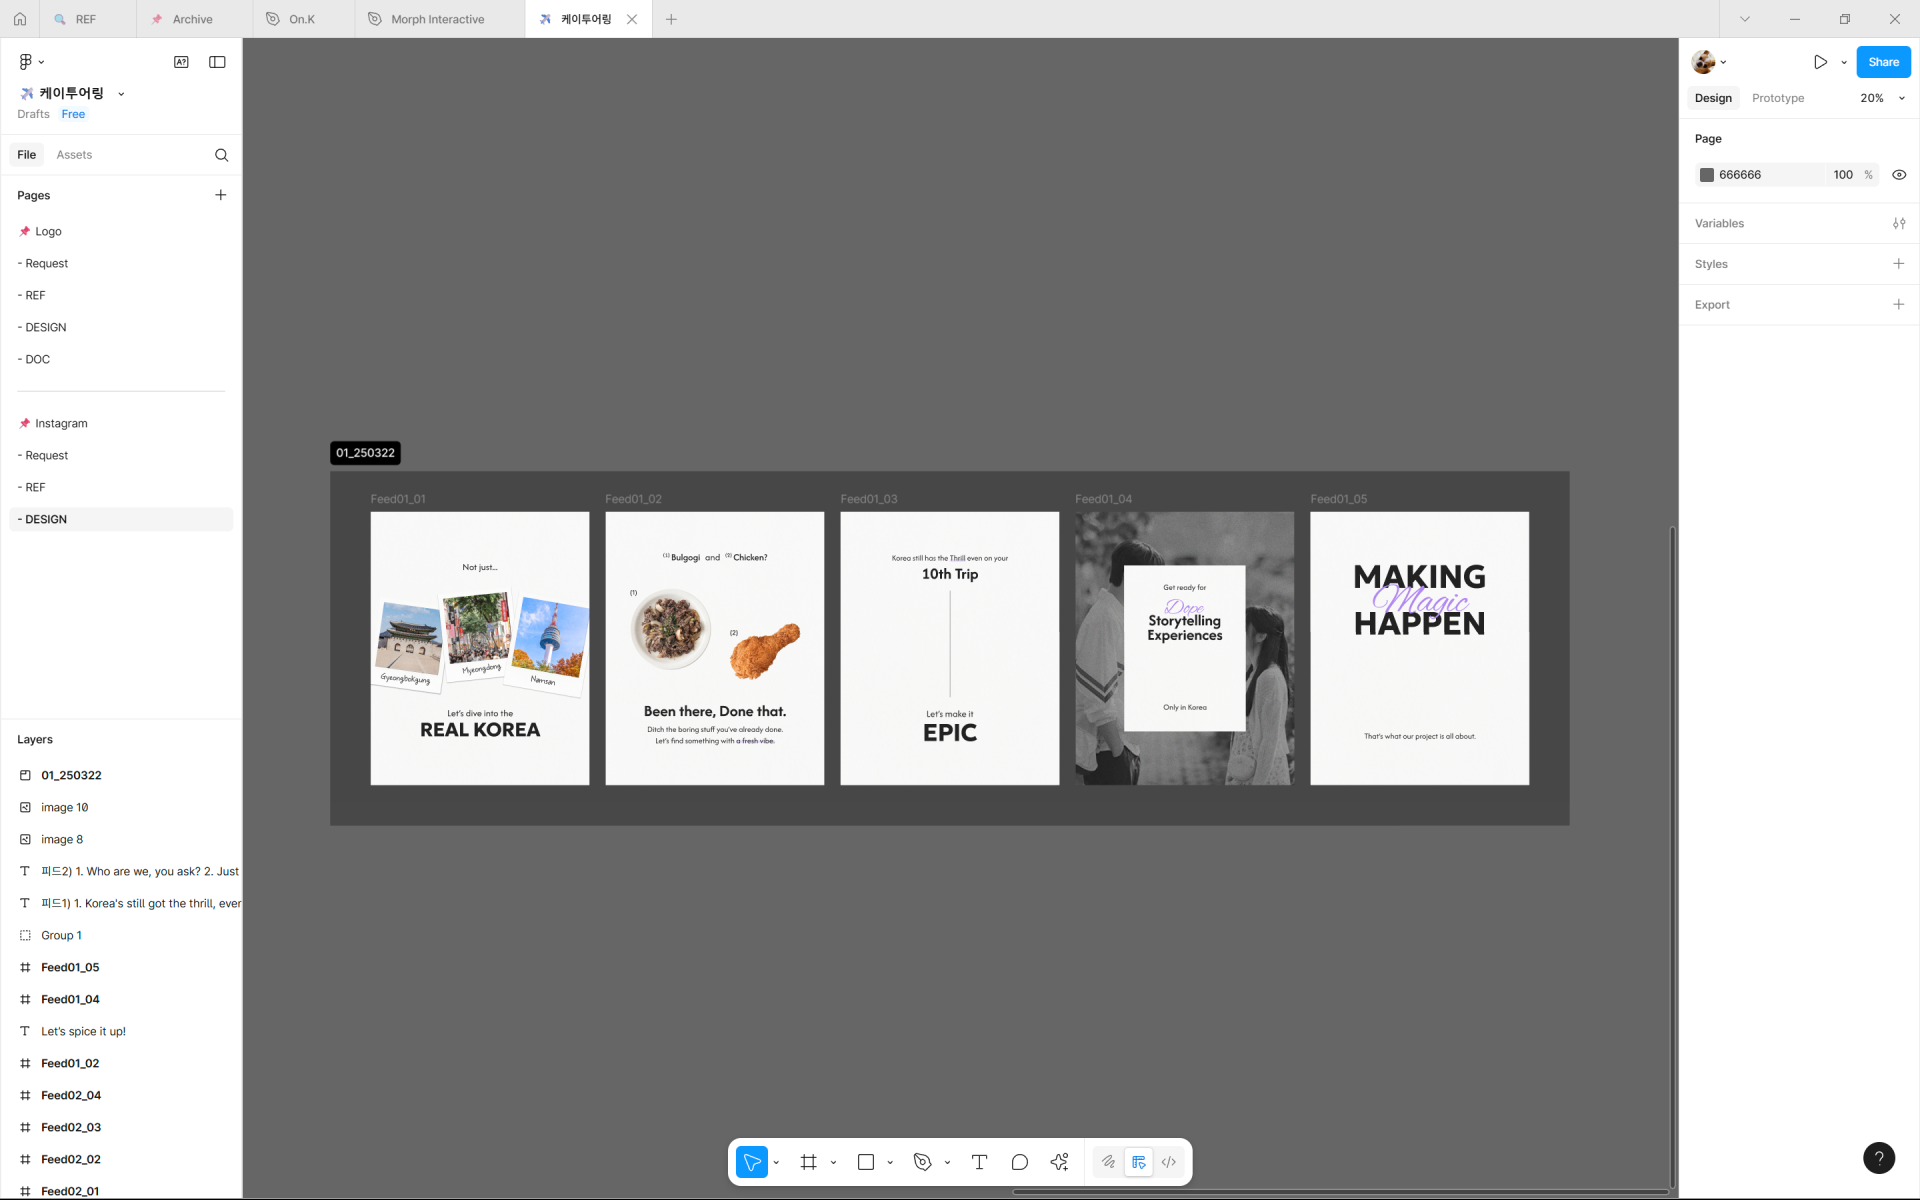Open the Actions AI sparkle tool
This screenshot has height=1200, width=1920.
click(1060, 1162)
